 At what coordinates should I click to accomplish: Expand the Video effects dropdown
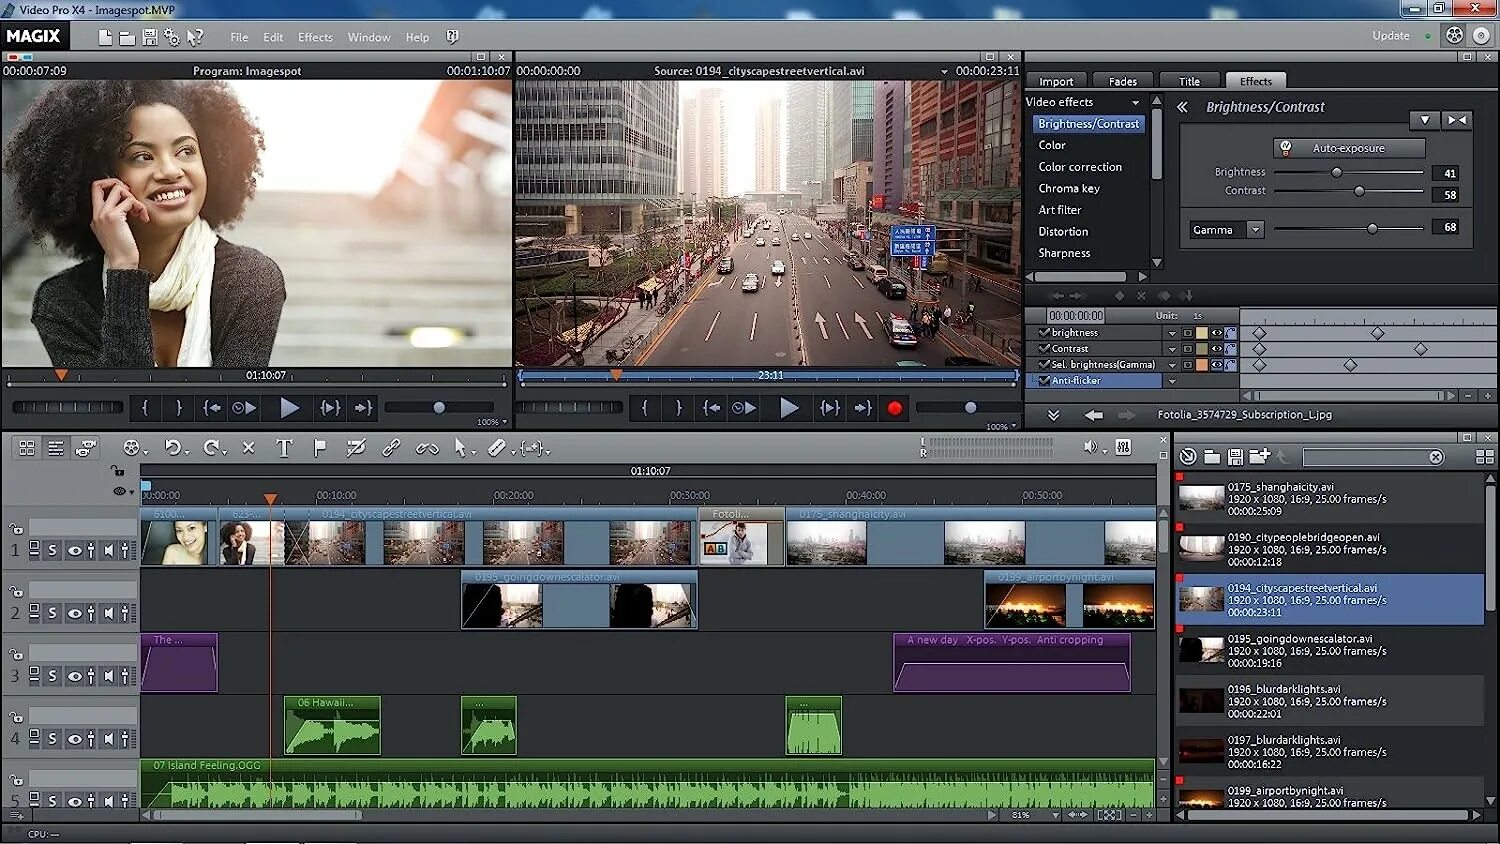[1135, 103]
